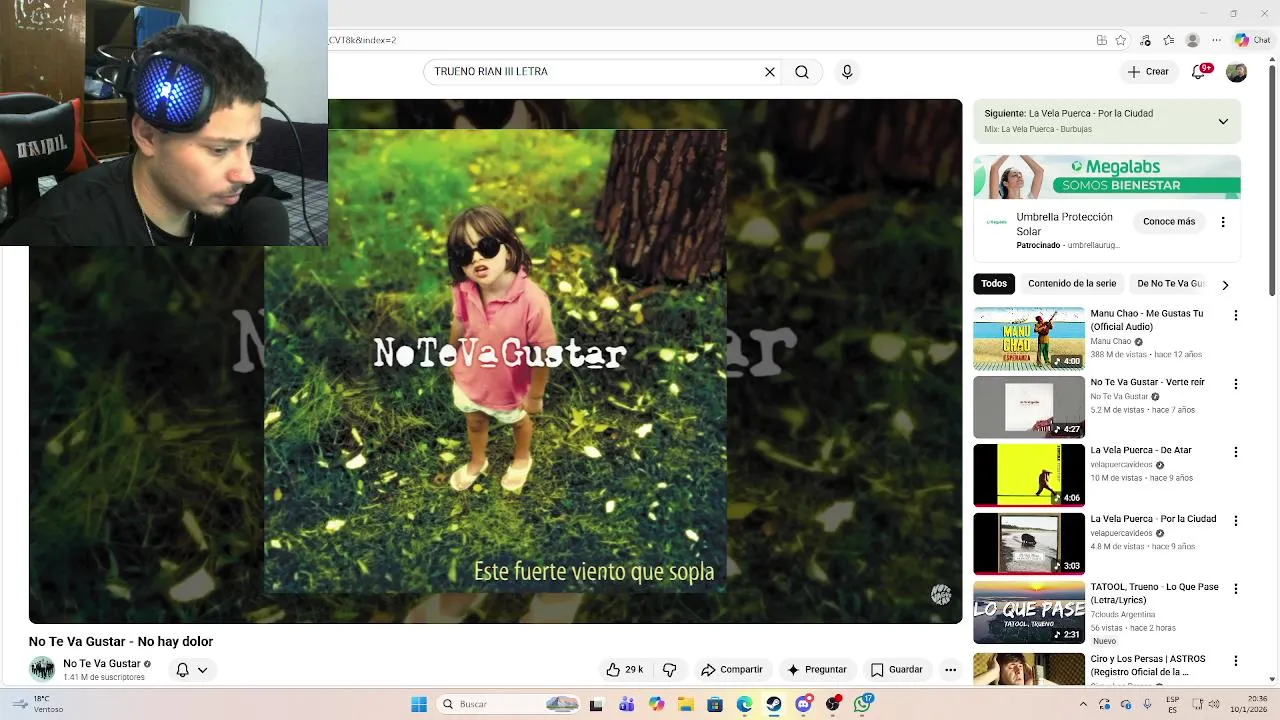Viewport: 1280px width, 720px height.
Task: Open options for Por la Ciudad video
Action: point(1236,521)
